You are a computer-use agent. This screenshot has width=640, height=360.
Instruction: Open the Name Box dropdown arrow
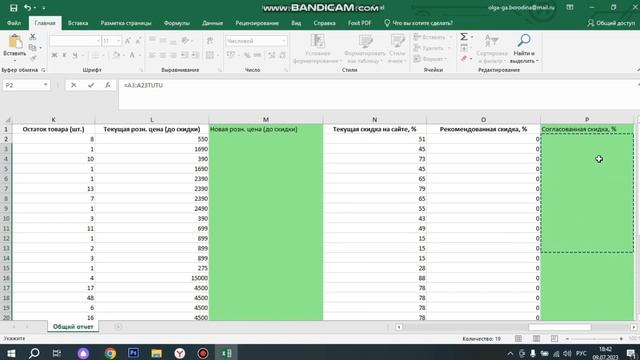(x=46, y=85)
